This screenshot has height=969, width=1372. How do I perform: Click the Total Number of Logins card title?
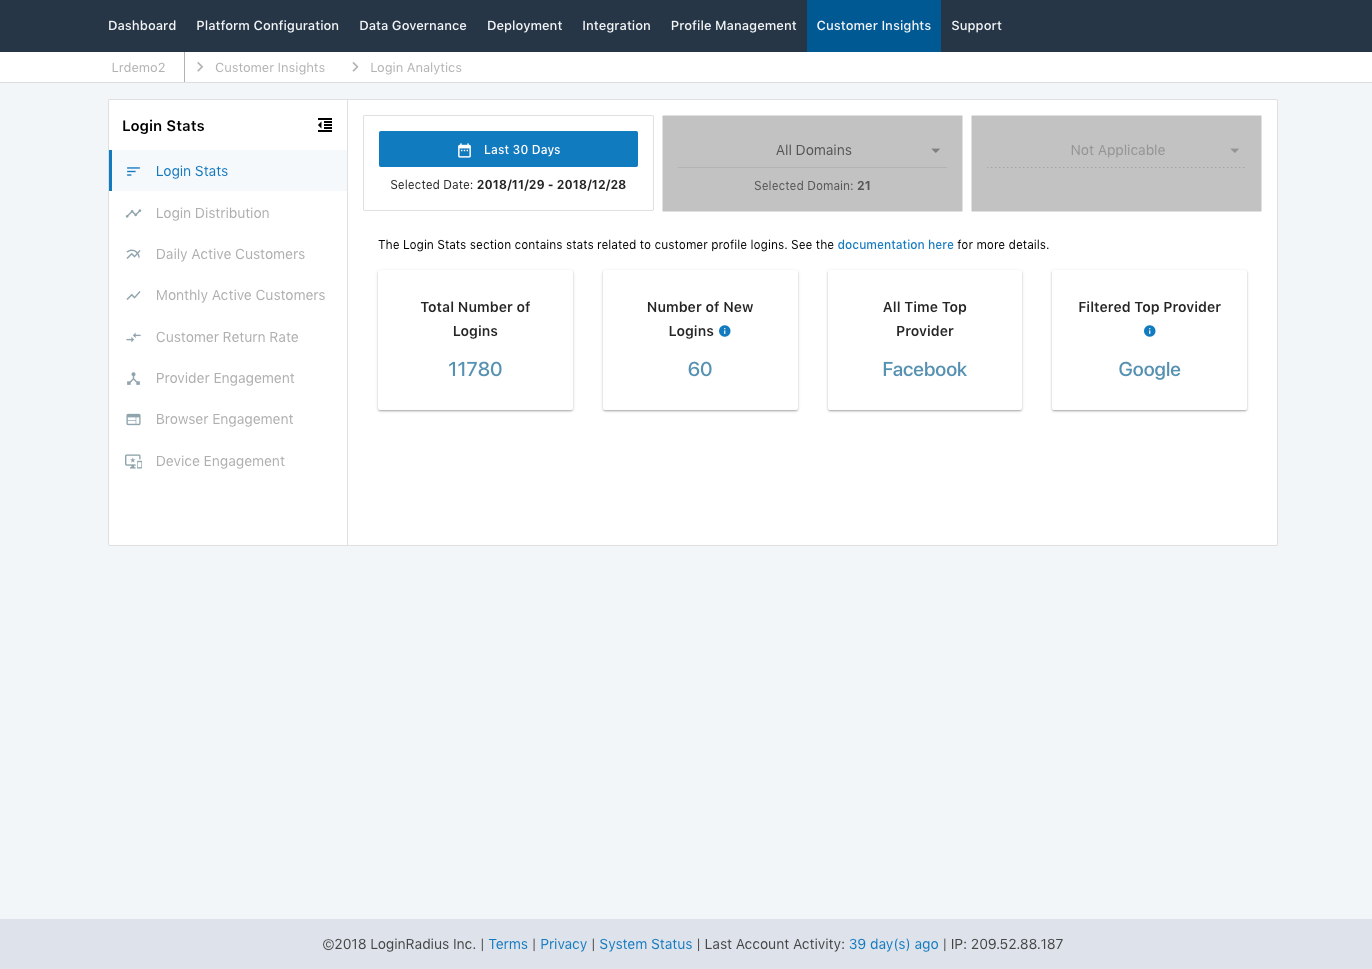[475, 319]
